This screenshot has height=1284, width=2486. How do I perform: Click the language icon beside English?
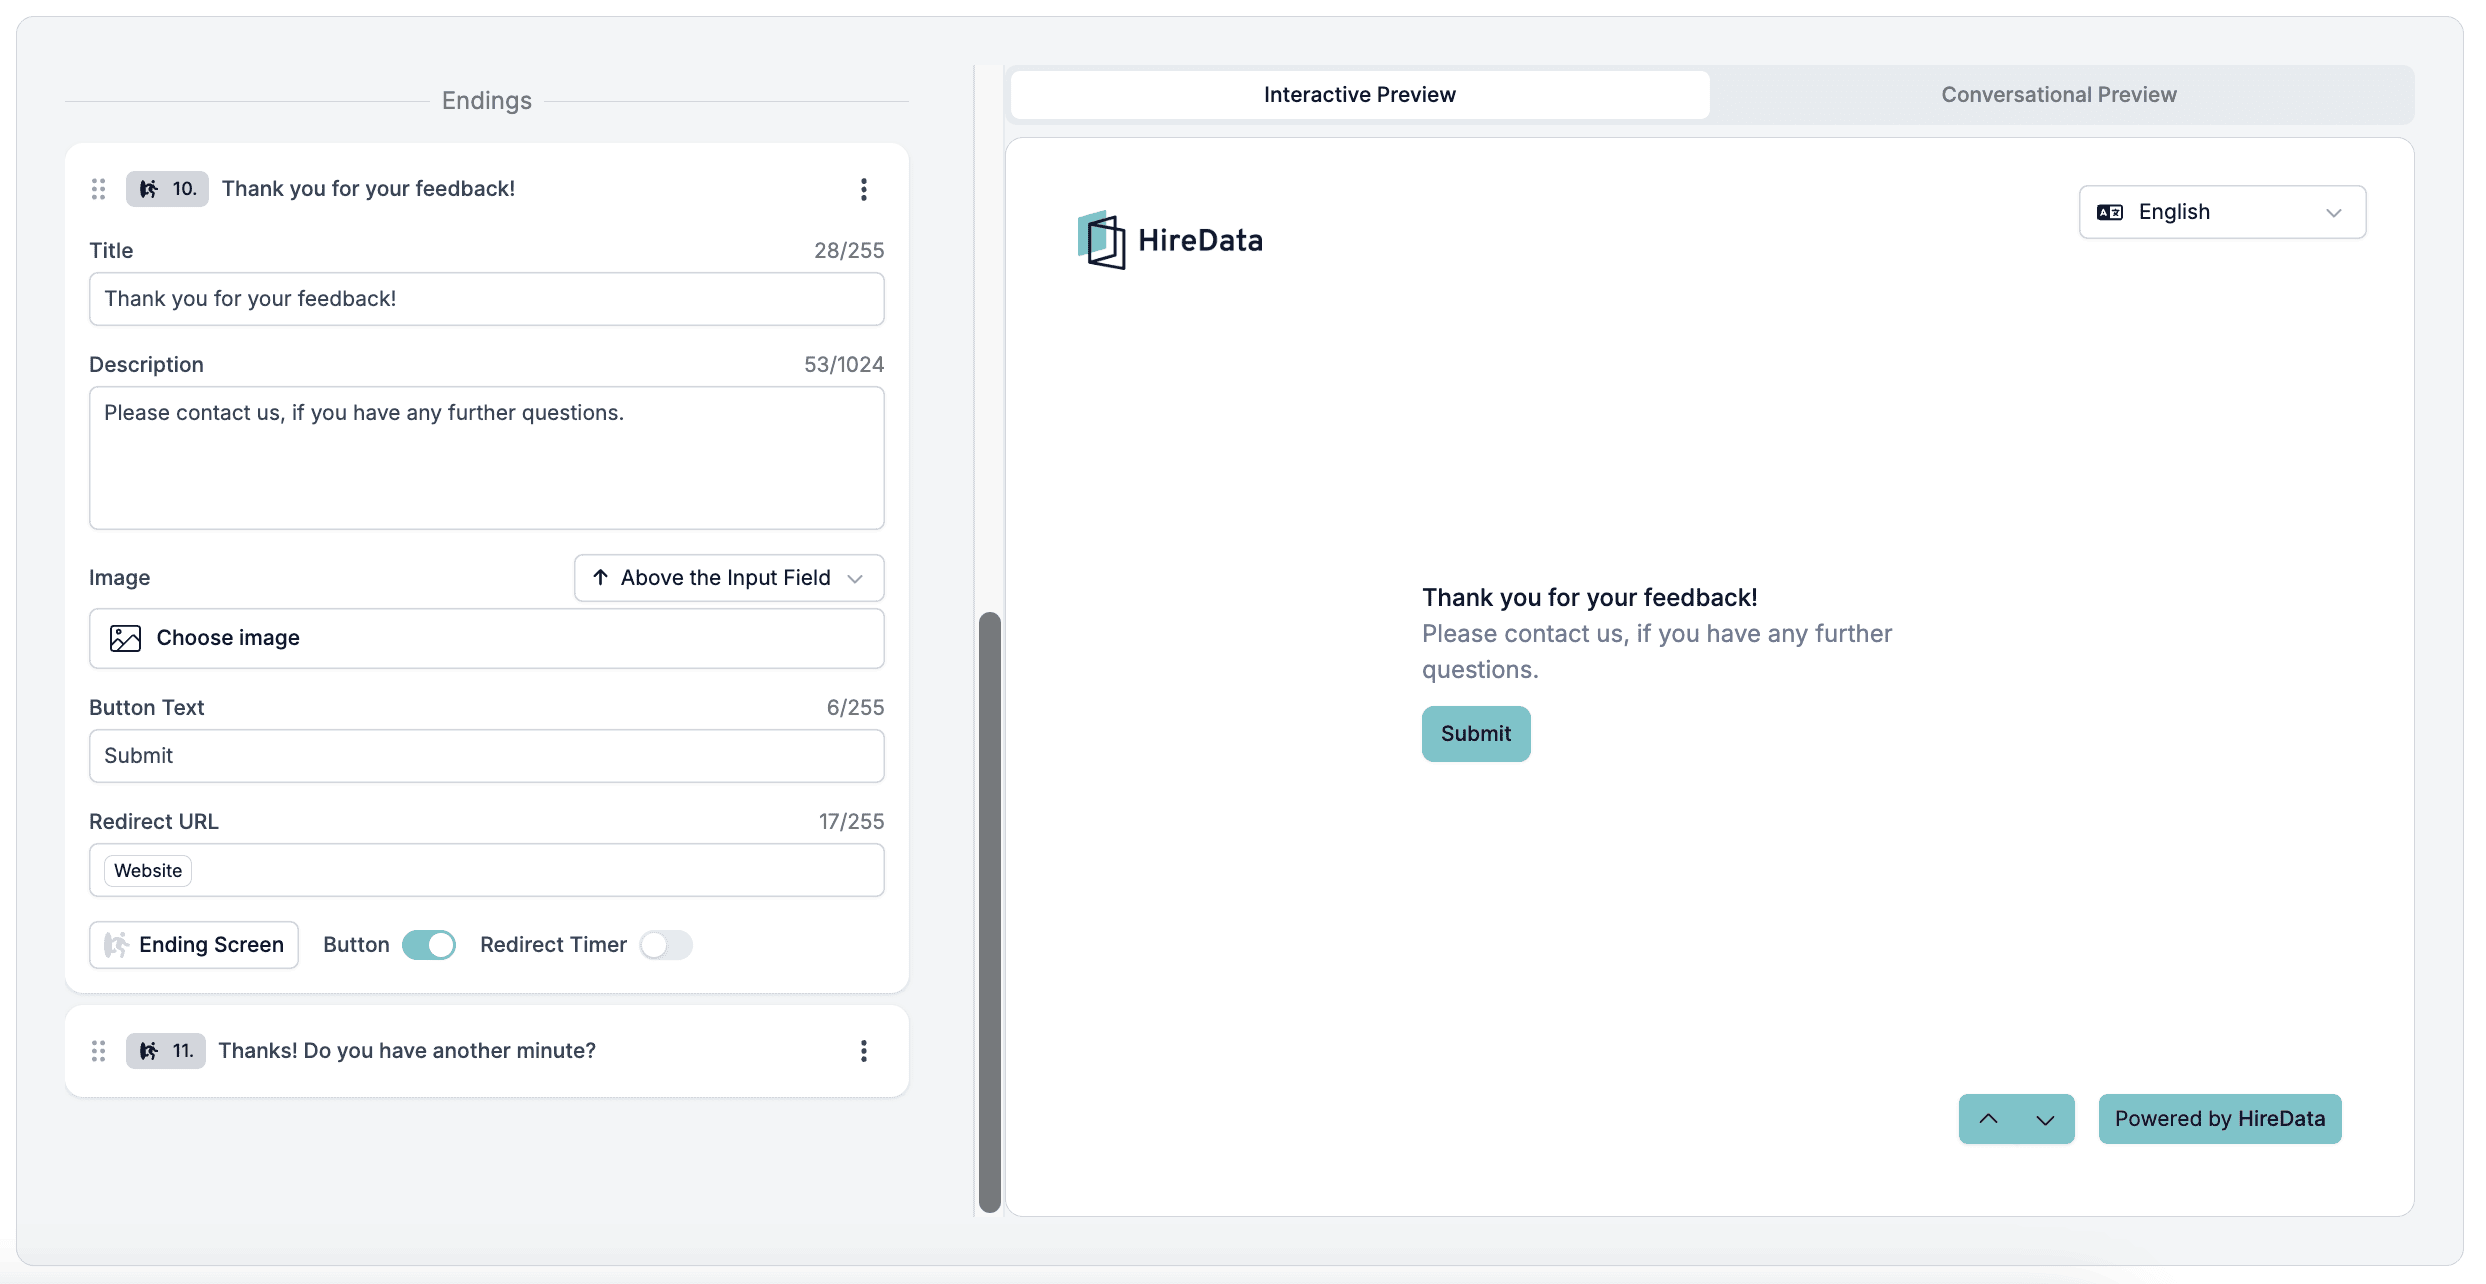[x=2110, y=212]
